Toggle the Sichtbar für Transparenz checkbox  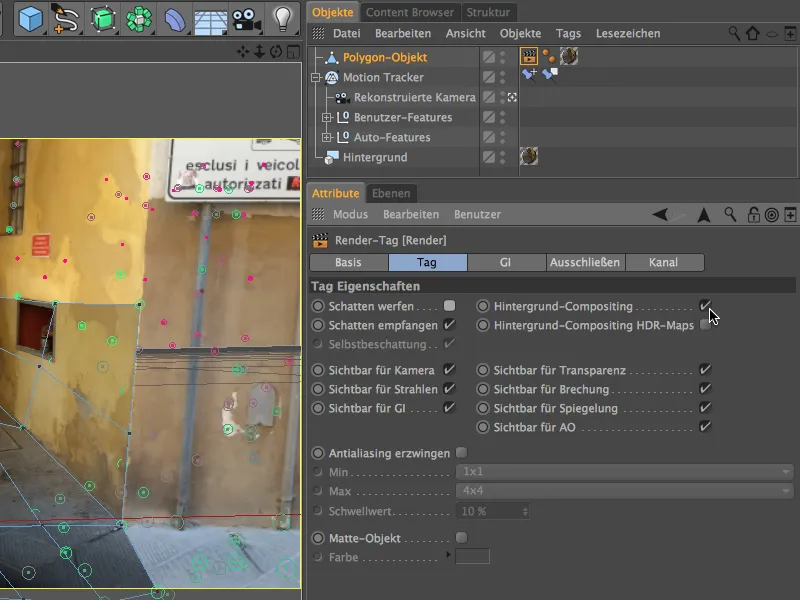[x=705, y=369]
